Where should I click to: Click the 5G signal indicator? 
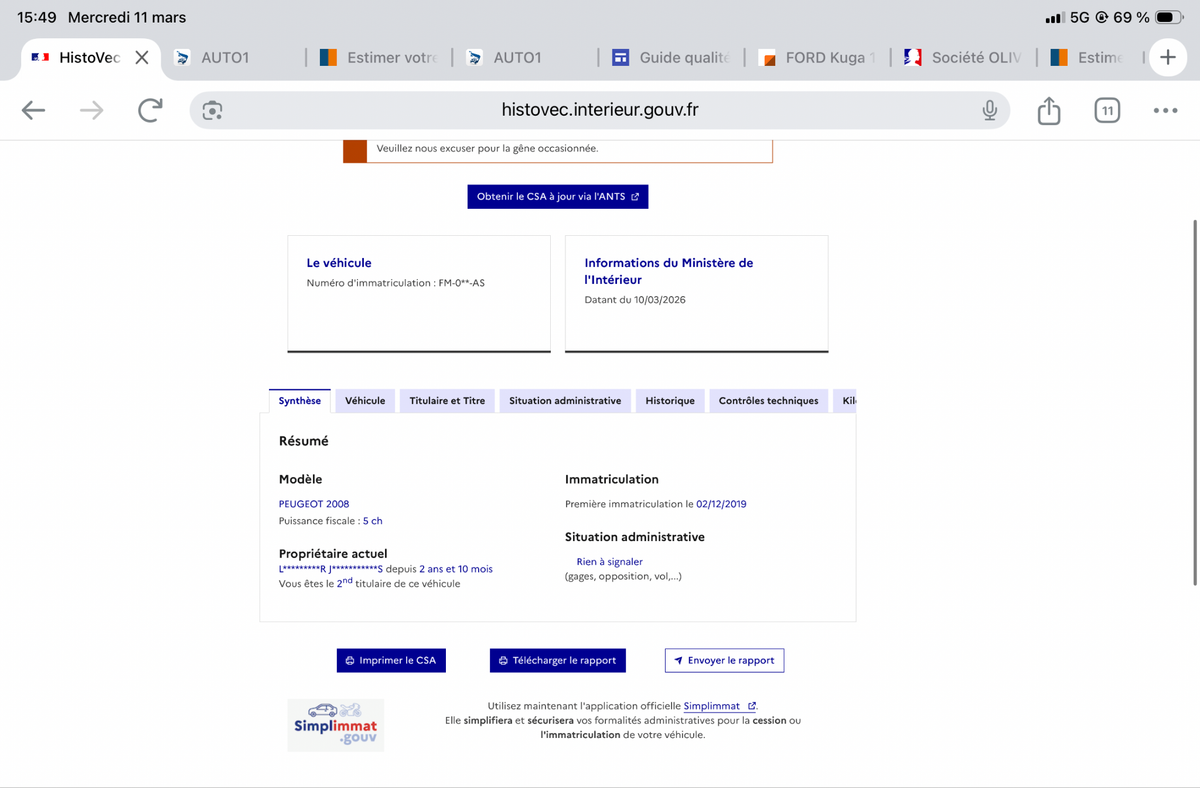click(1080, 17)
